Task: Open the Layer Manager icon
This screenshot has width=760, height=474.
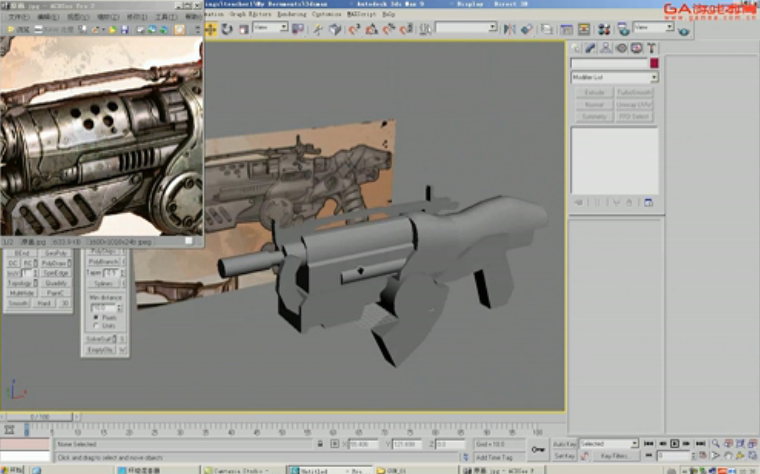Action: pos(547,30)
